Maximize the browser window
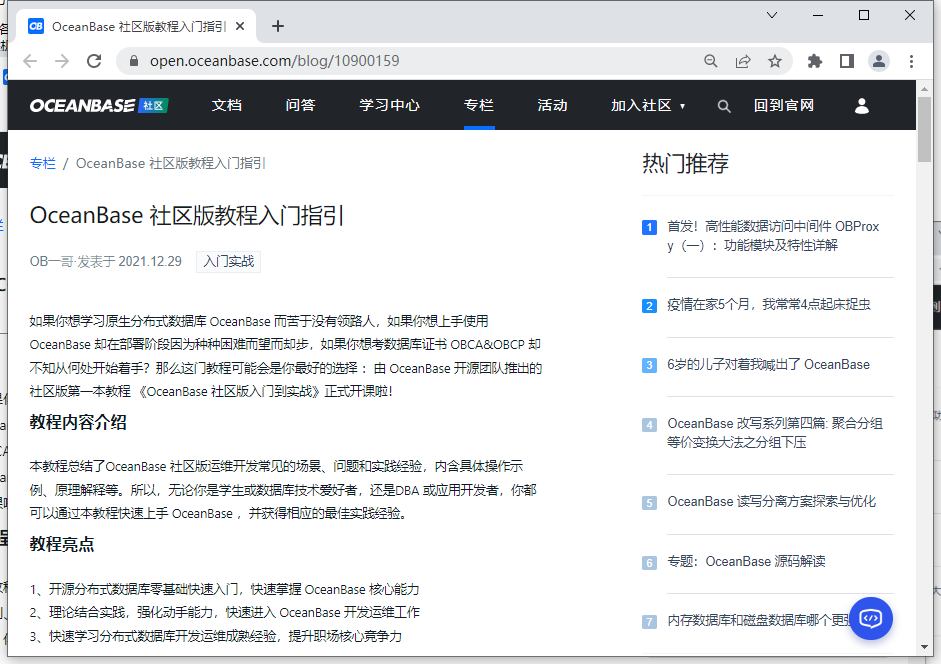 point(864,15)
